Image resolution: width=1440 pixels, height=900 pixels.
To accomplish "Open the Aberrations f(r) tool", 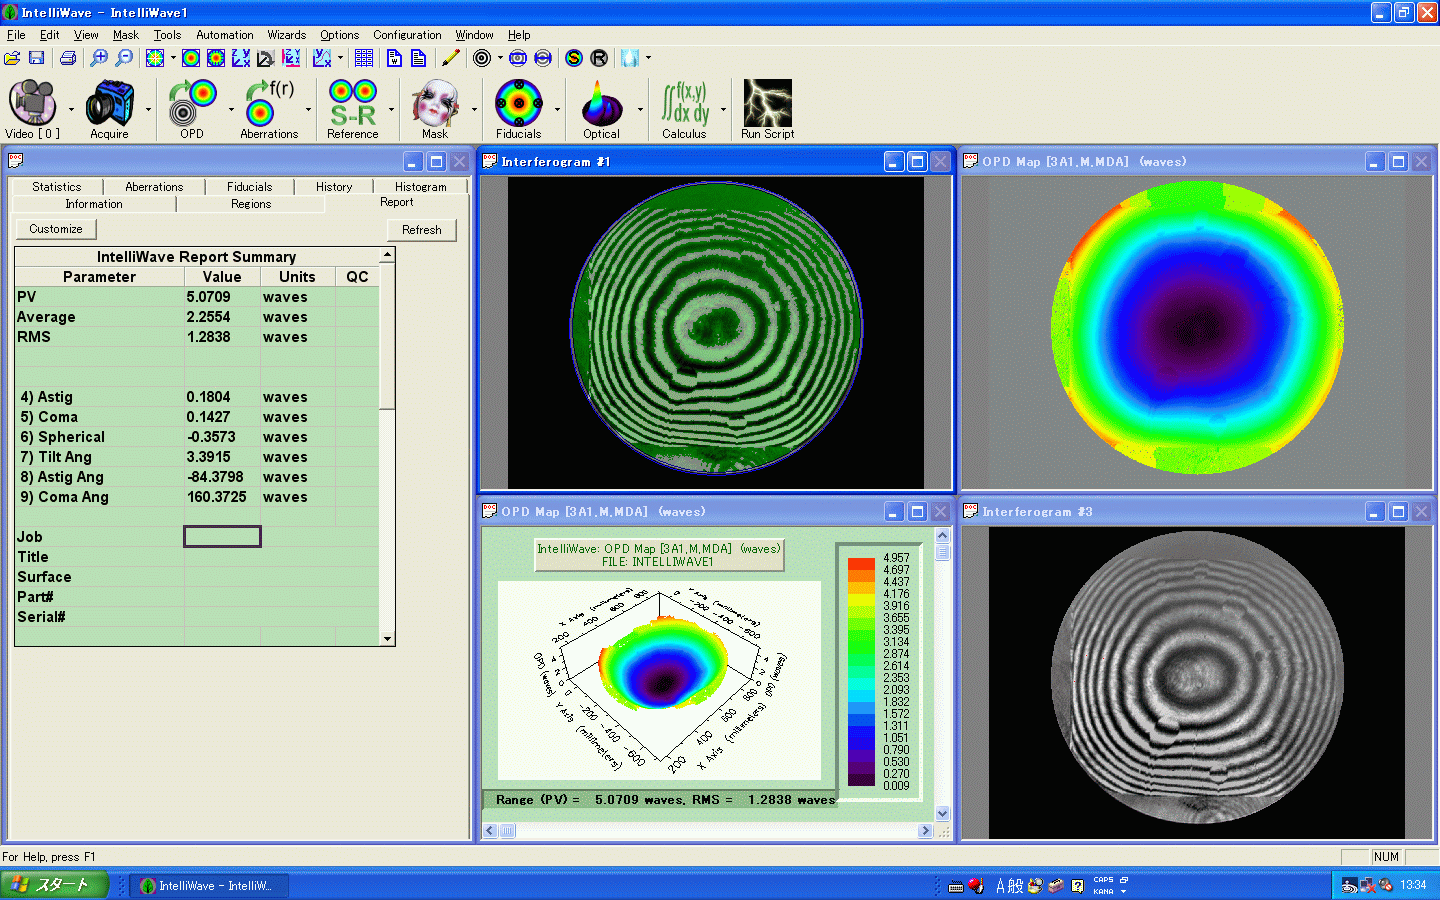I will coord(269,109).
